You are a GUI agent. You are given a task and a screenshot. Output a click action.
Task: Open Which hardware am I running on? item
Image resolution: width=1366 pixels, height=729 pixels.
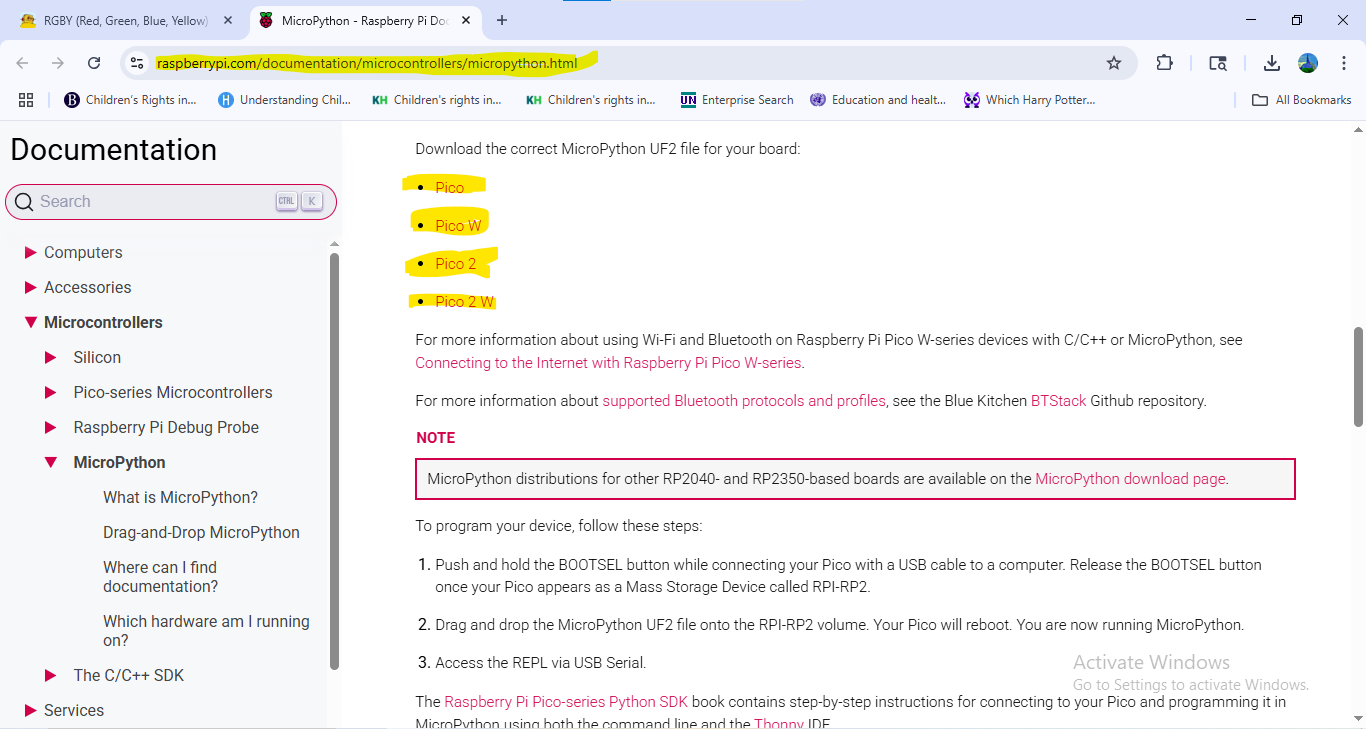[x=206, y=631]
